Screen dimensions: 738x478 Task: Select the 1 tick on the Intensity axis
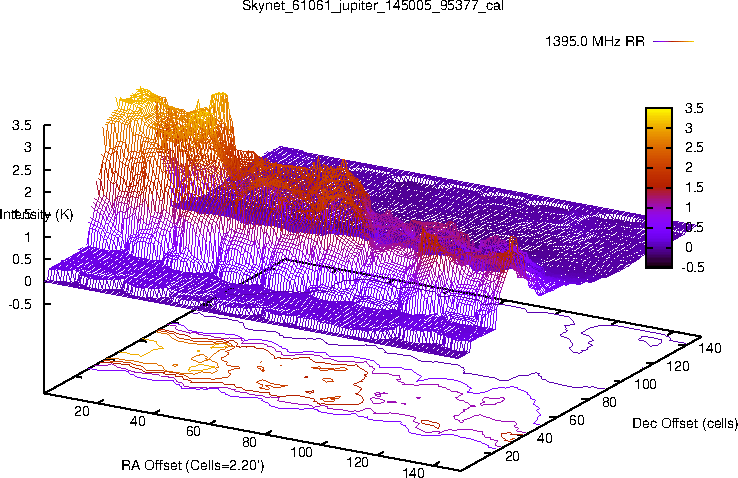click(x=28, y=237)
